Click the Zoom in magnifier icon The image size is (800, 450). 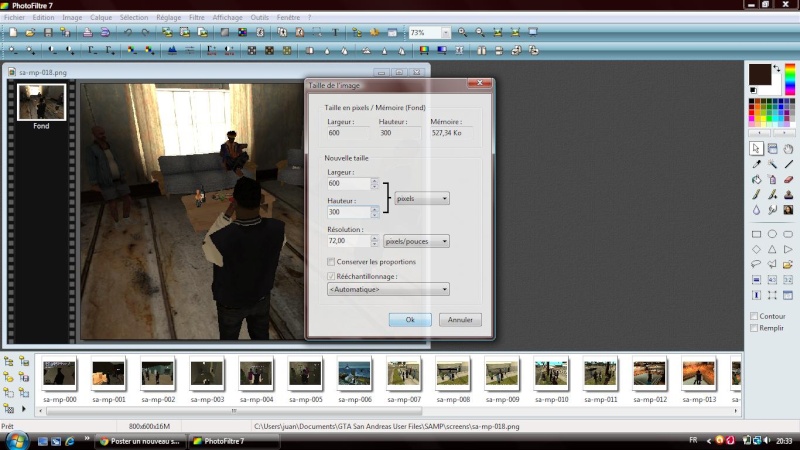[462, 32]
